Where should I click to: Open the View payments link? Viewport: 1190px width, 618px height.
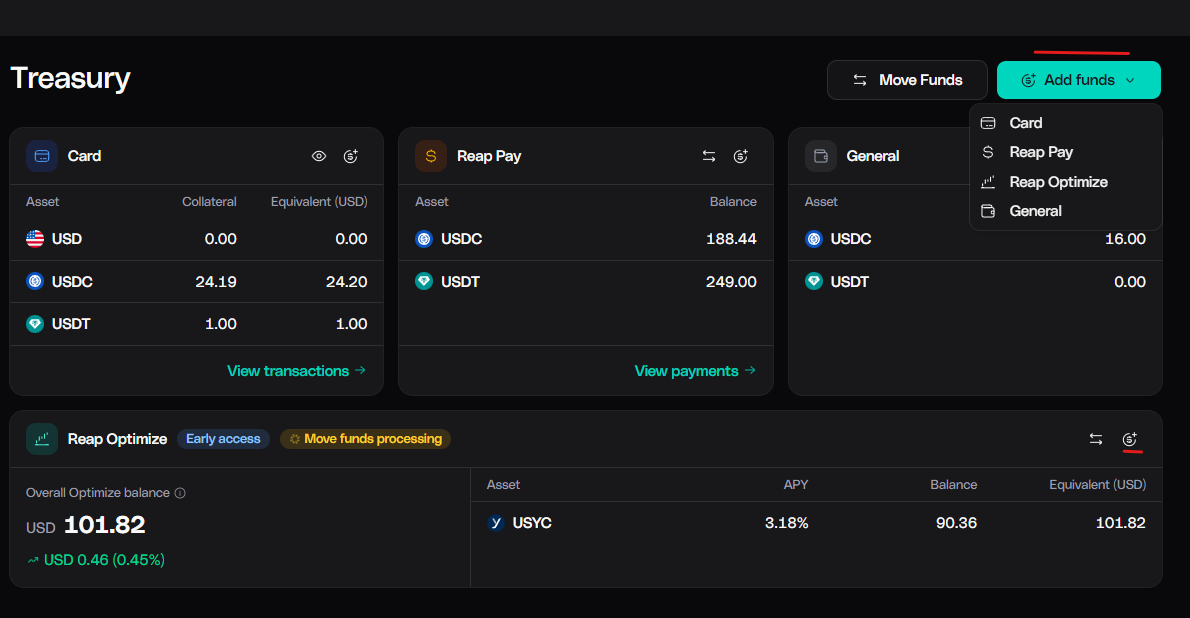695,370
